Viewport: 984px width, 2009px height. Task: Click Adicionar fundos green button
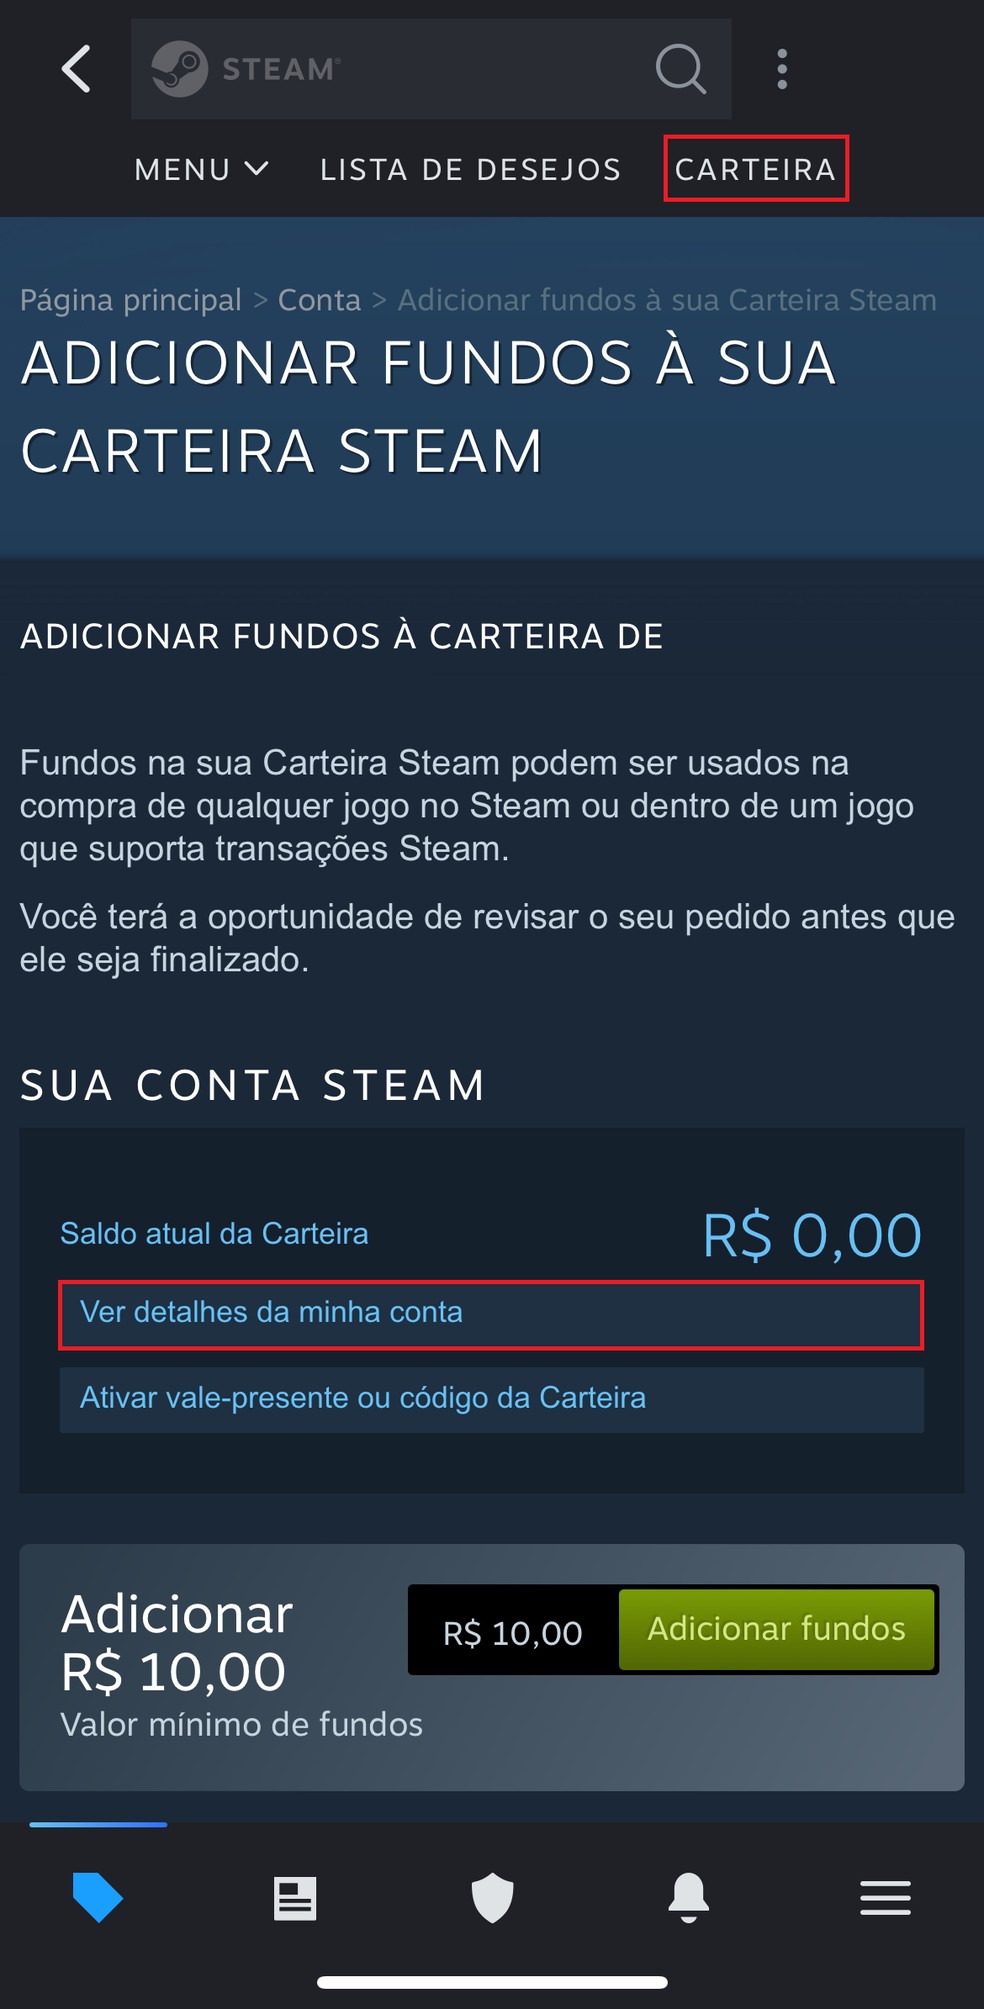777,1629
